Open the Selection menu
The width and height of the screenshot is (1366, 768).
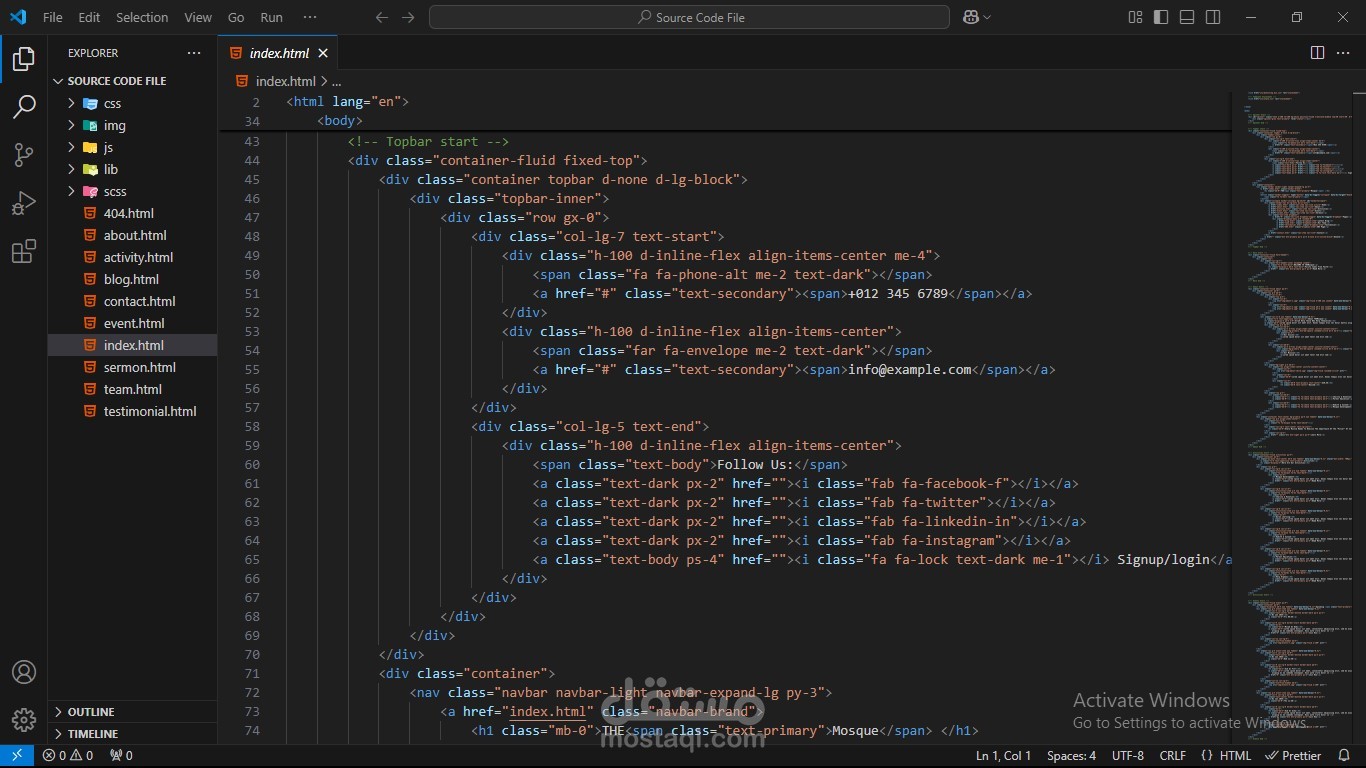[142, 17]
